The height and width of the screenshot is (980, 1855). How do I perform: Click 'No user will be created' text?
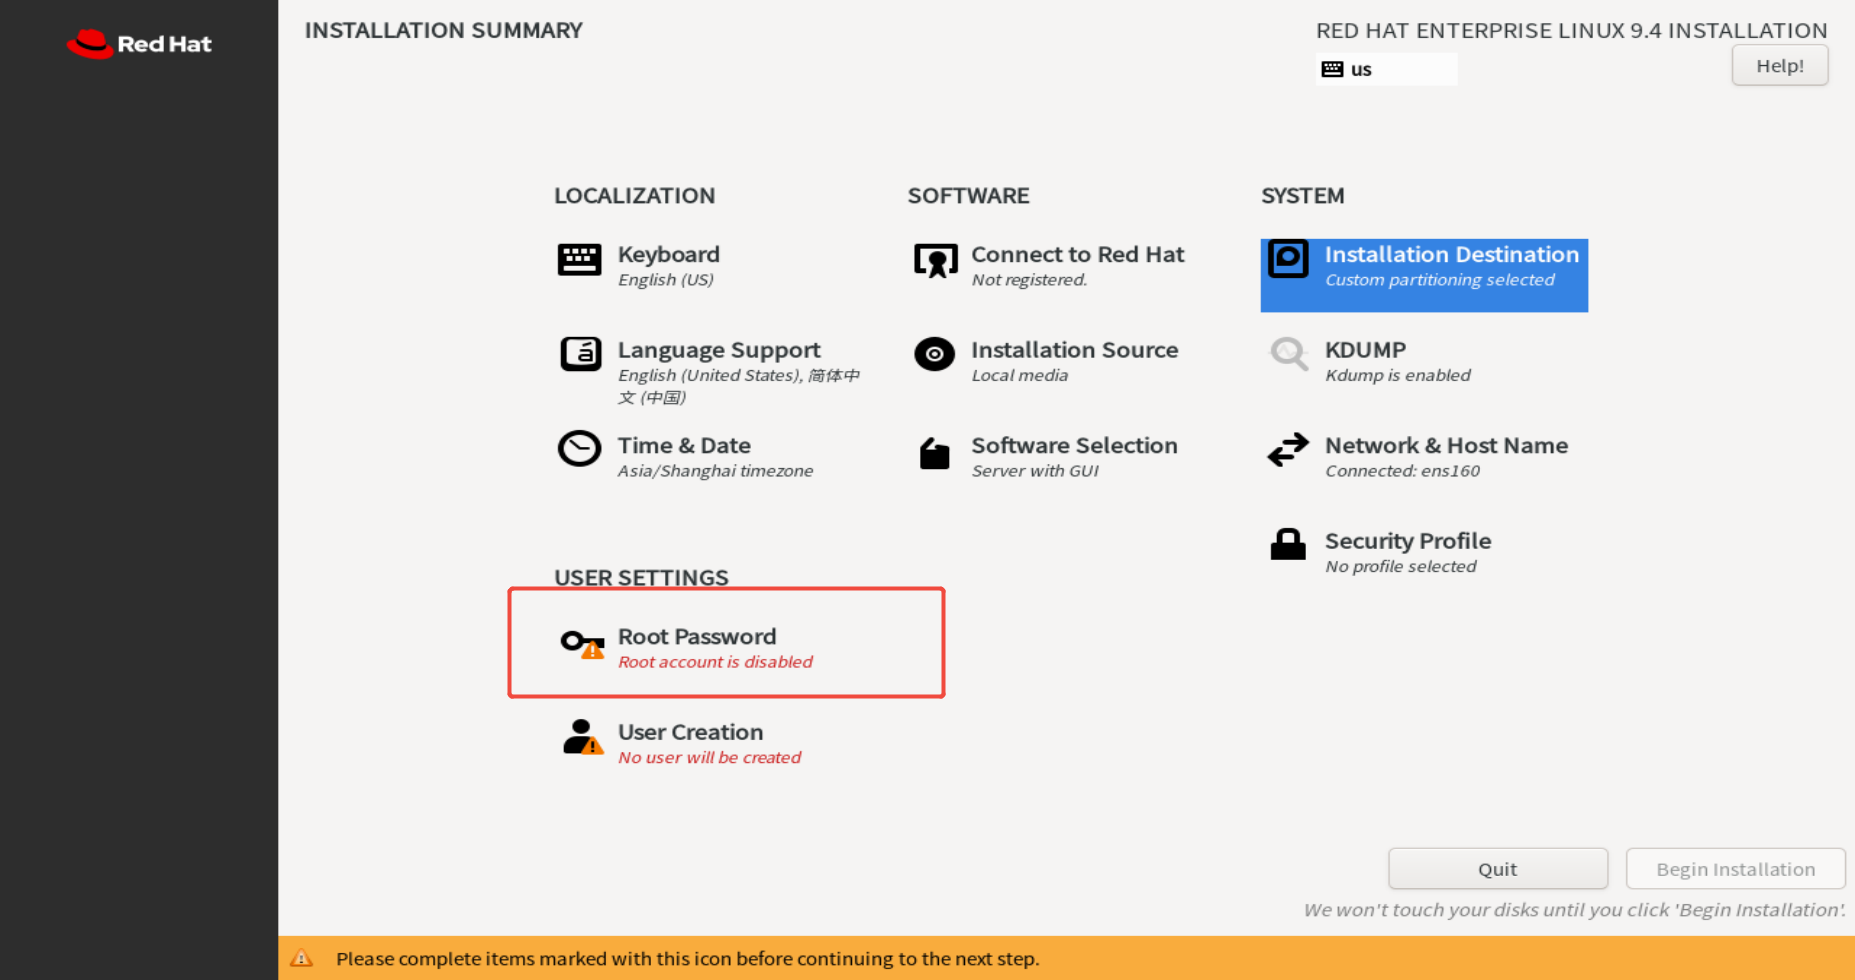click(709, 757)
